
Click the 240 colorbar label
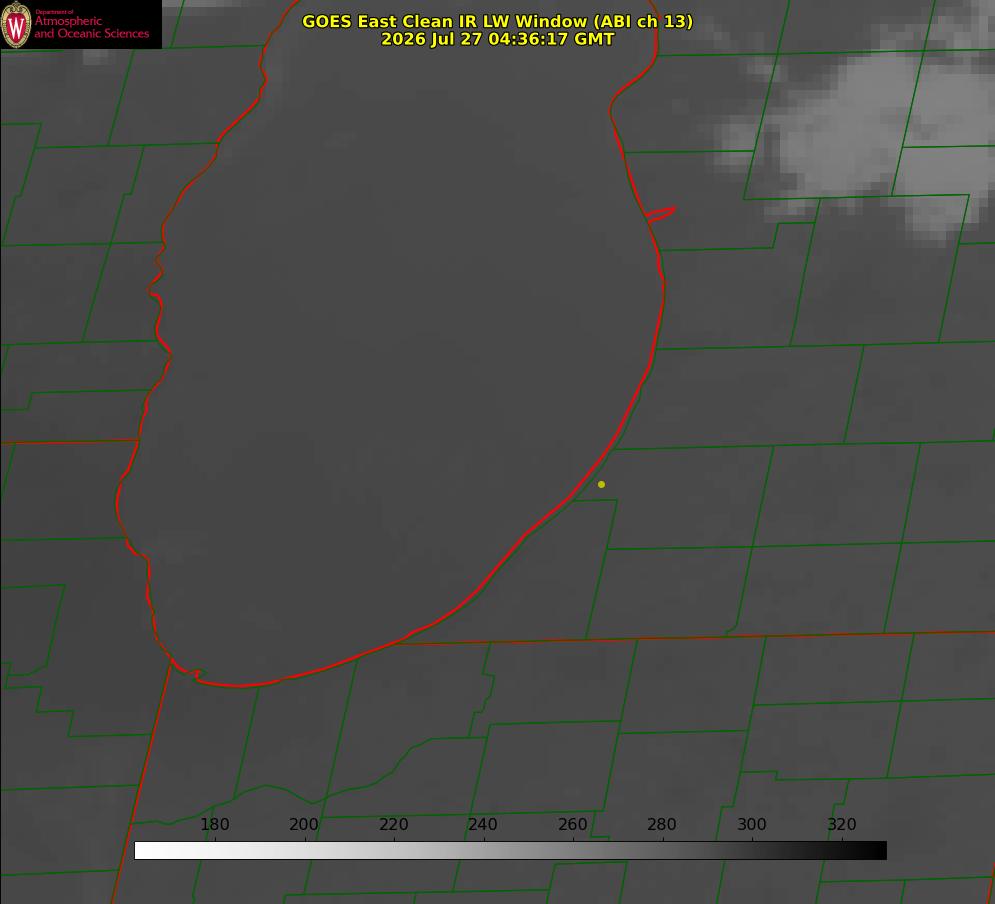coord(483,824)
